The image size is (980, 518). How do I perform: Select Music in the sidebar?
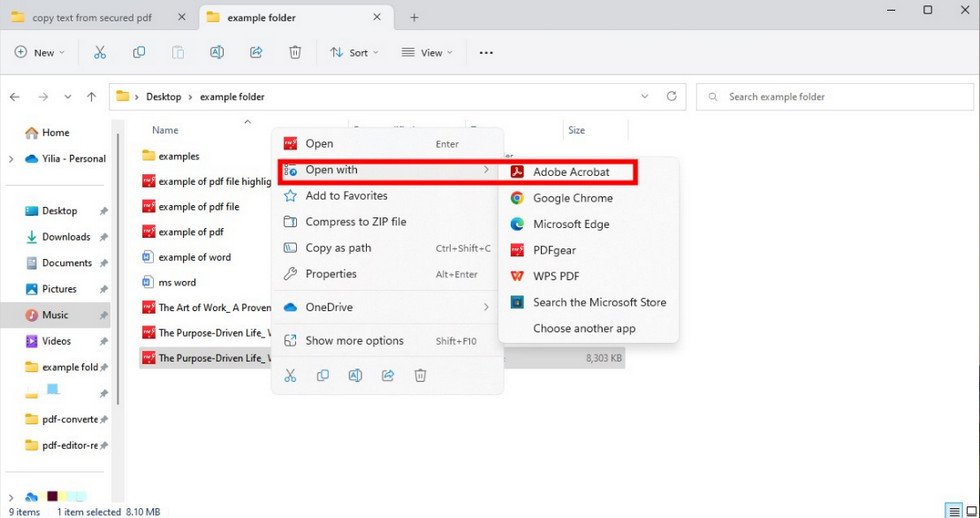pyautogui.click(x=58, y=315)
